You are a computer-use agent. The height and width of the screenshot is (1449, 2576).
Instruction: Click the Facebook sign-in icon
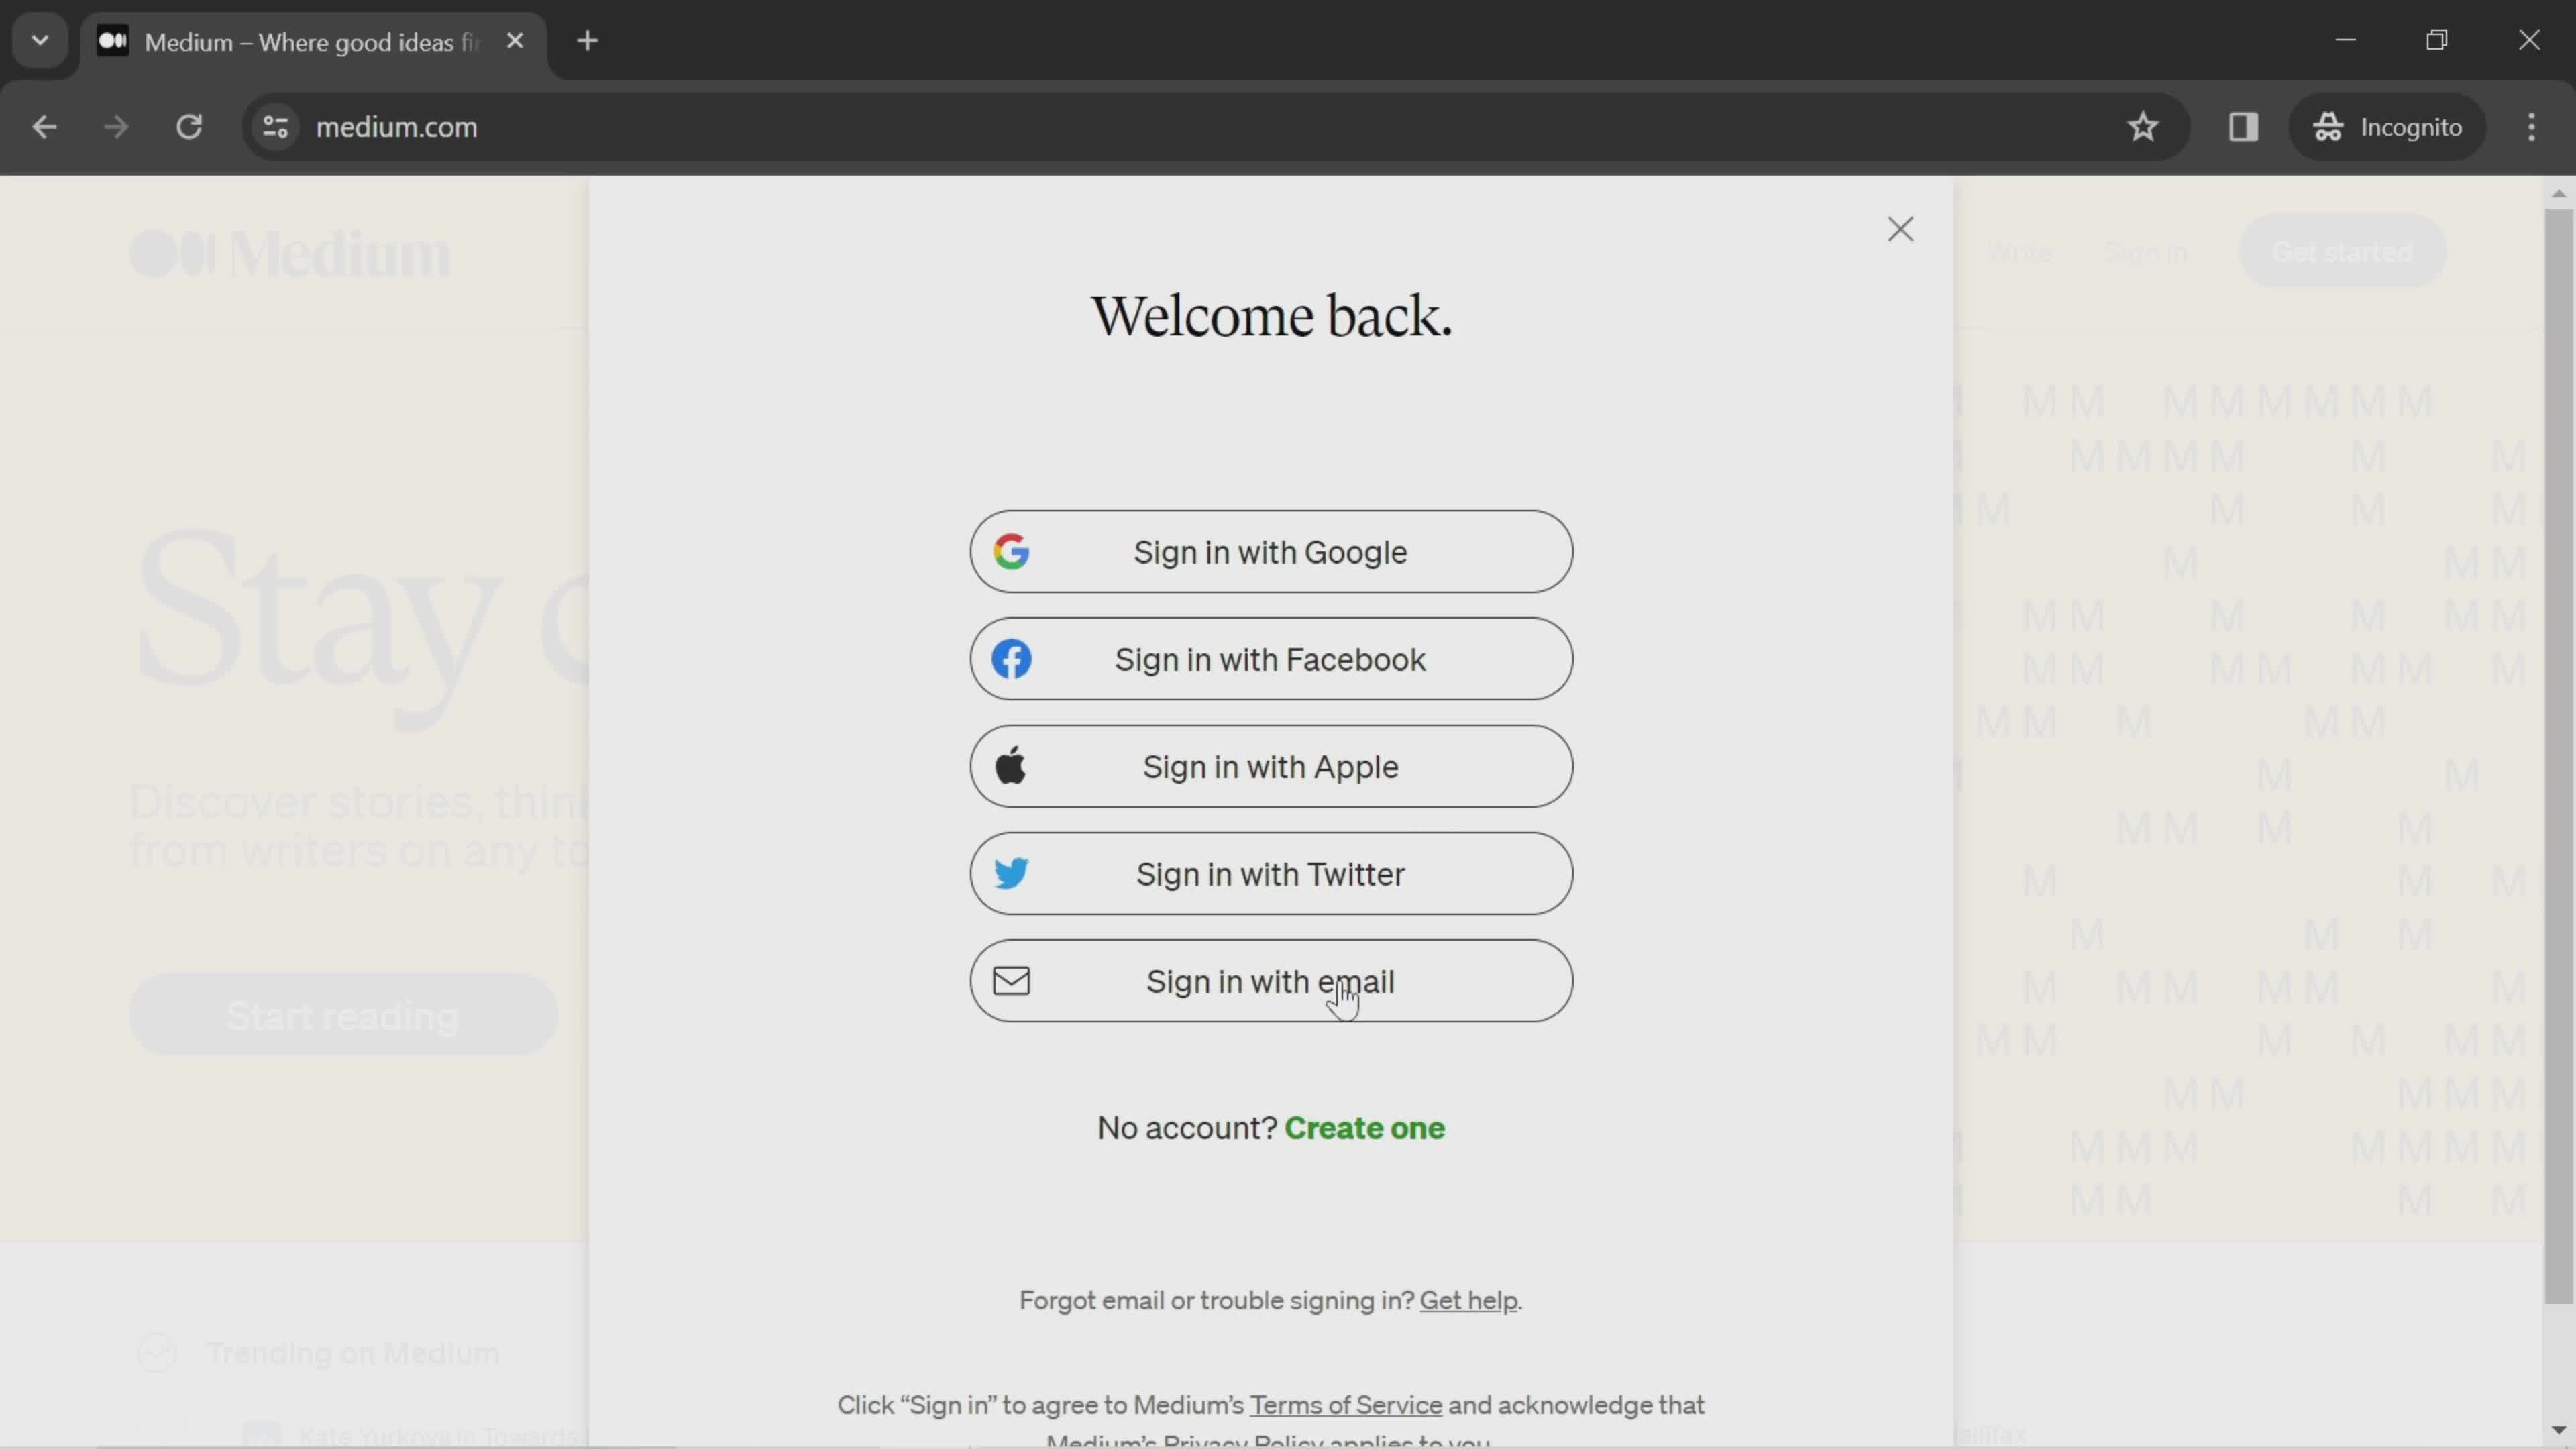(1010, 658)
